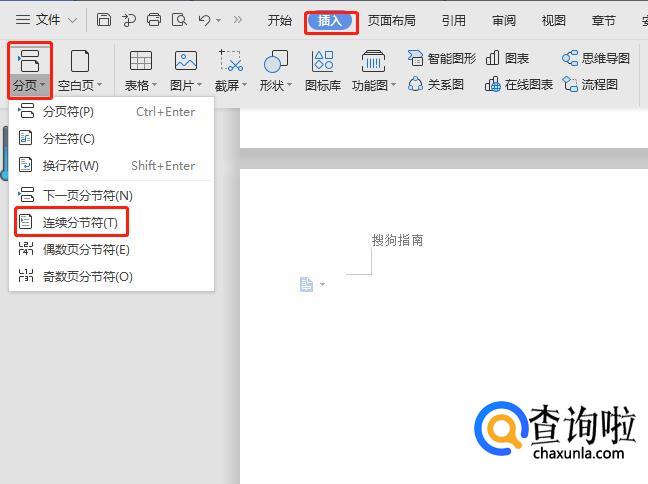648x484 pixels.
Task: Choose 连续分节符(T) from the menu
Action: 80,222
